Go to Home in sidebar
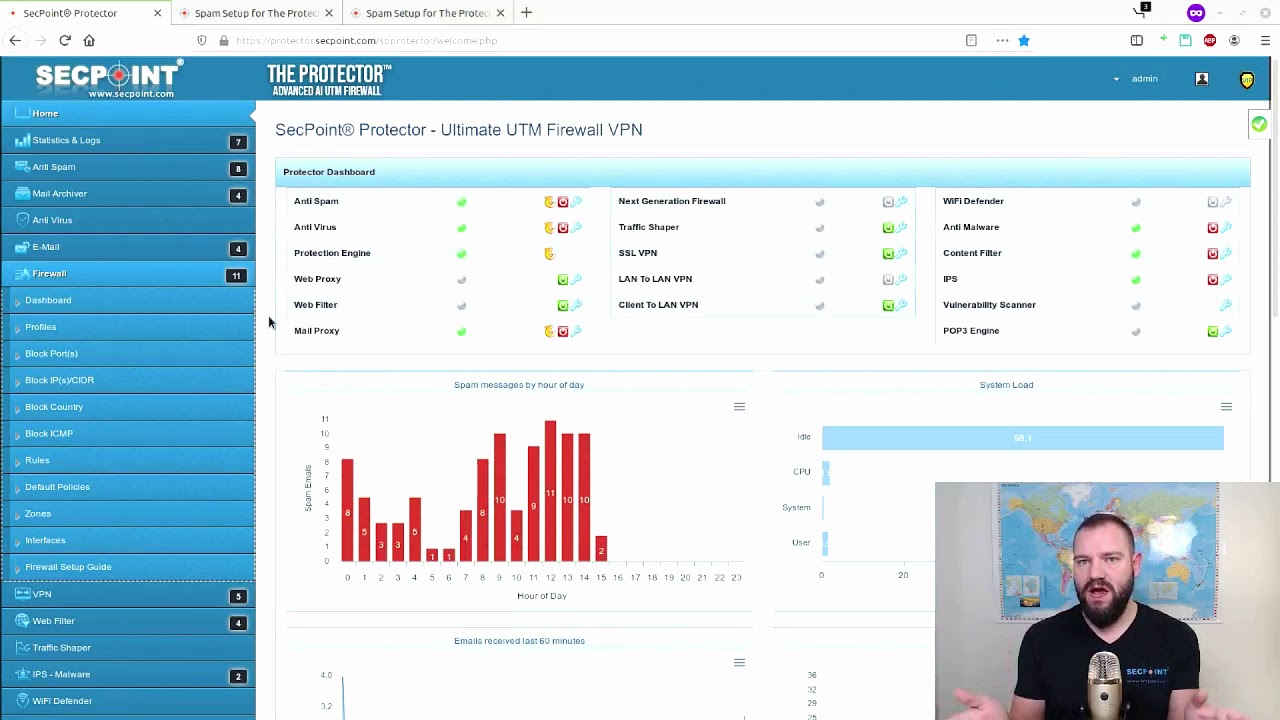 (x=128, y=114)
